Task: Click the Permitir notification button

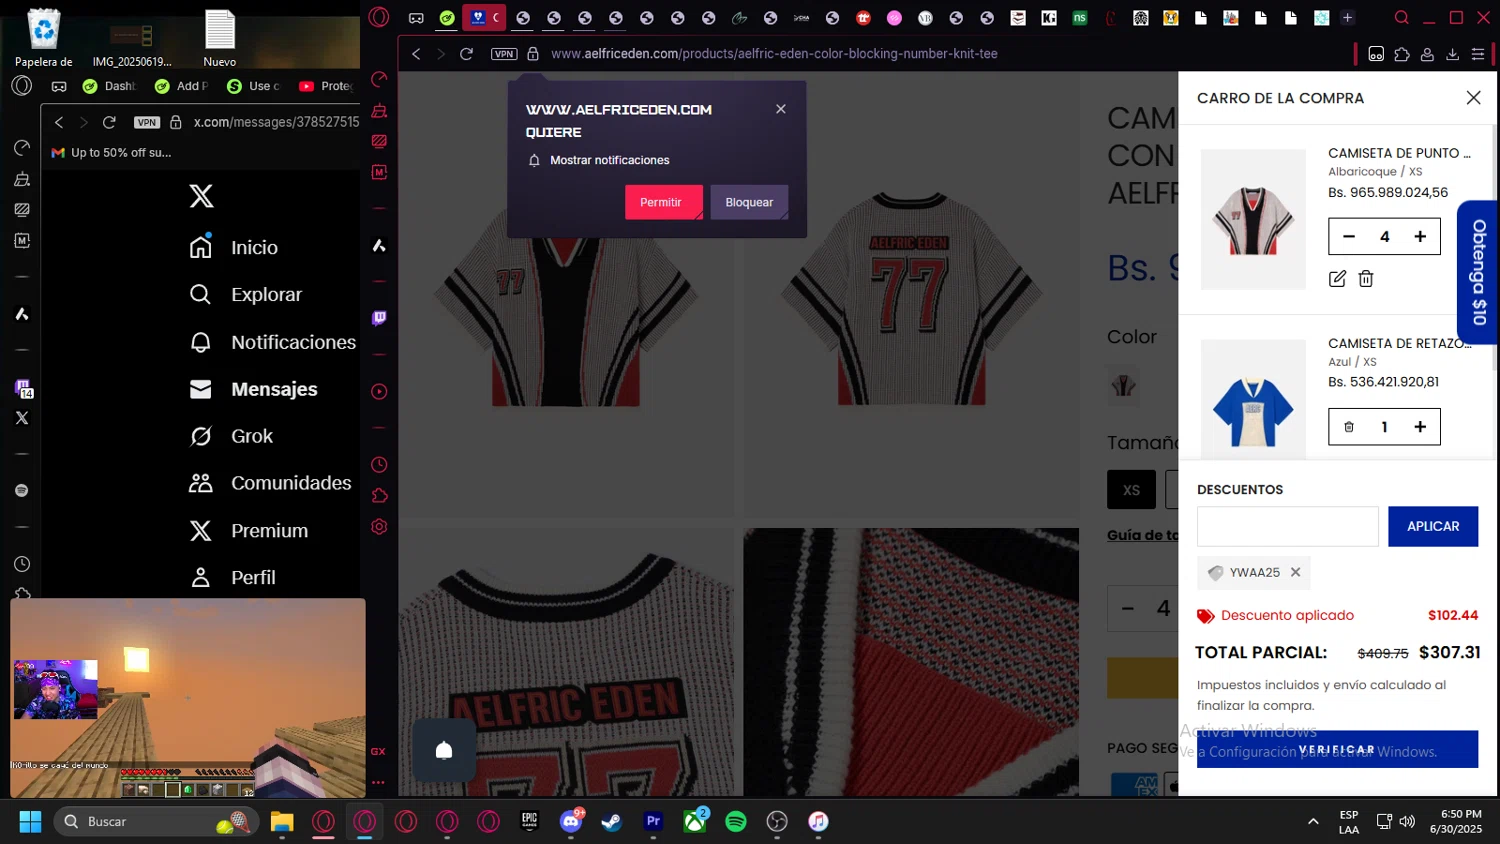Action: 664,202
